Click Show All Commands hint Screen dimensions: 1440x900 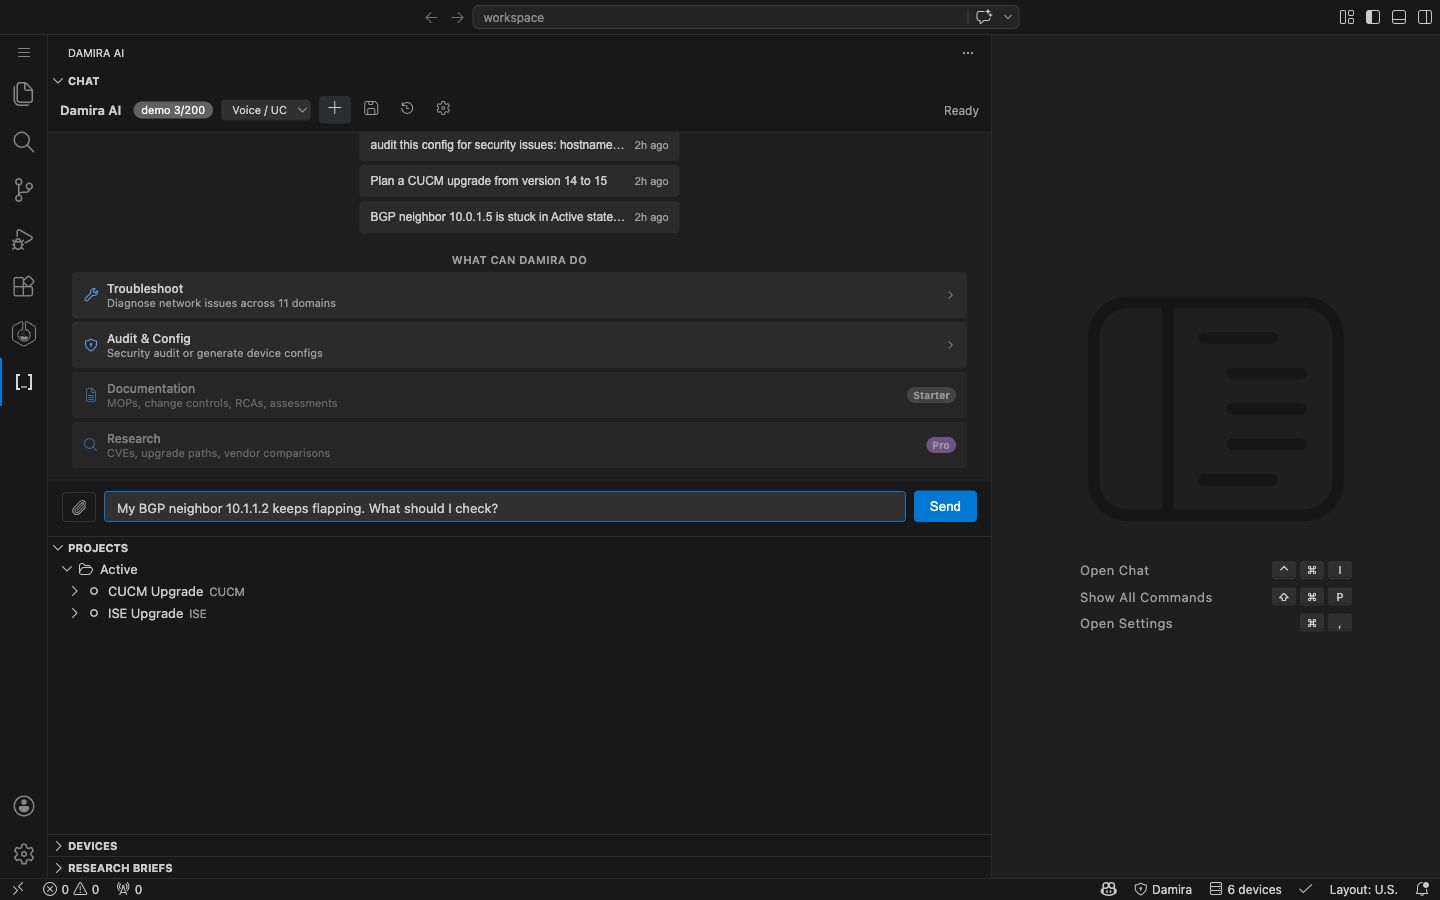click(x=1146, y=597)
